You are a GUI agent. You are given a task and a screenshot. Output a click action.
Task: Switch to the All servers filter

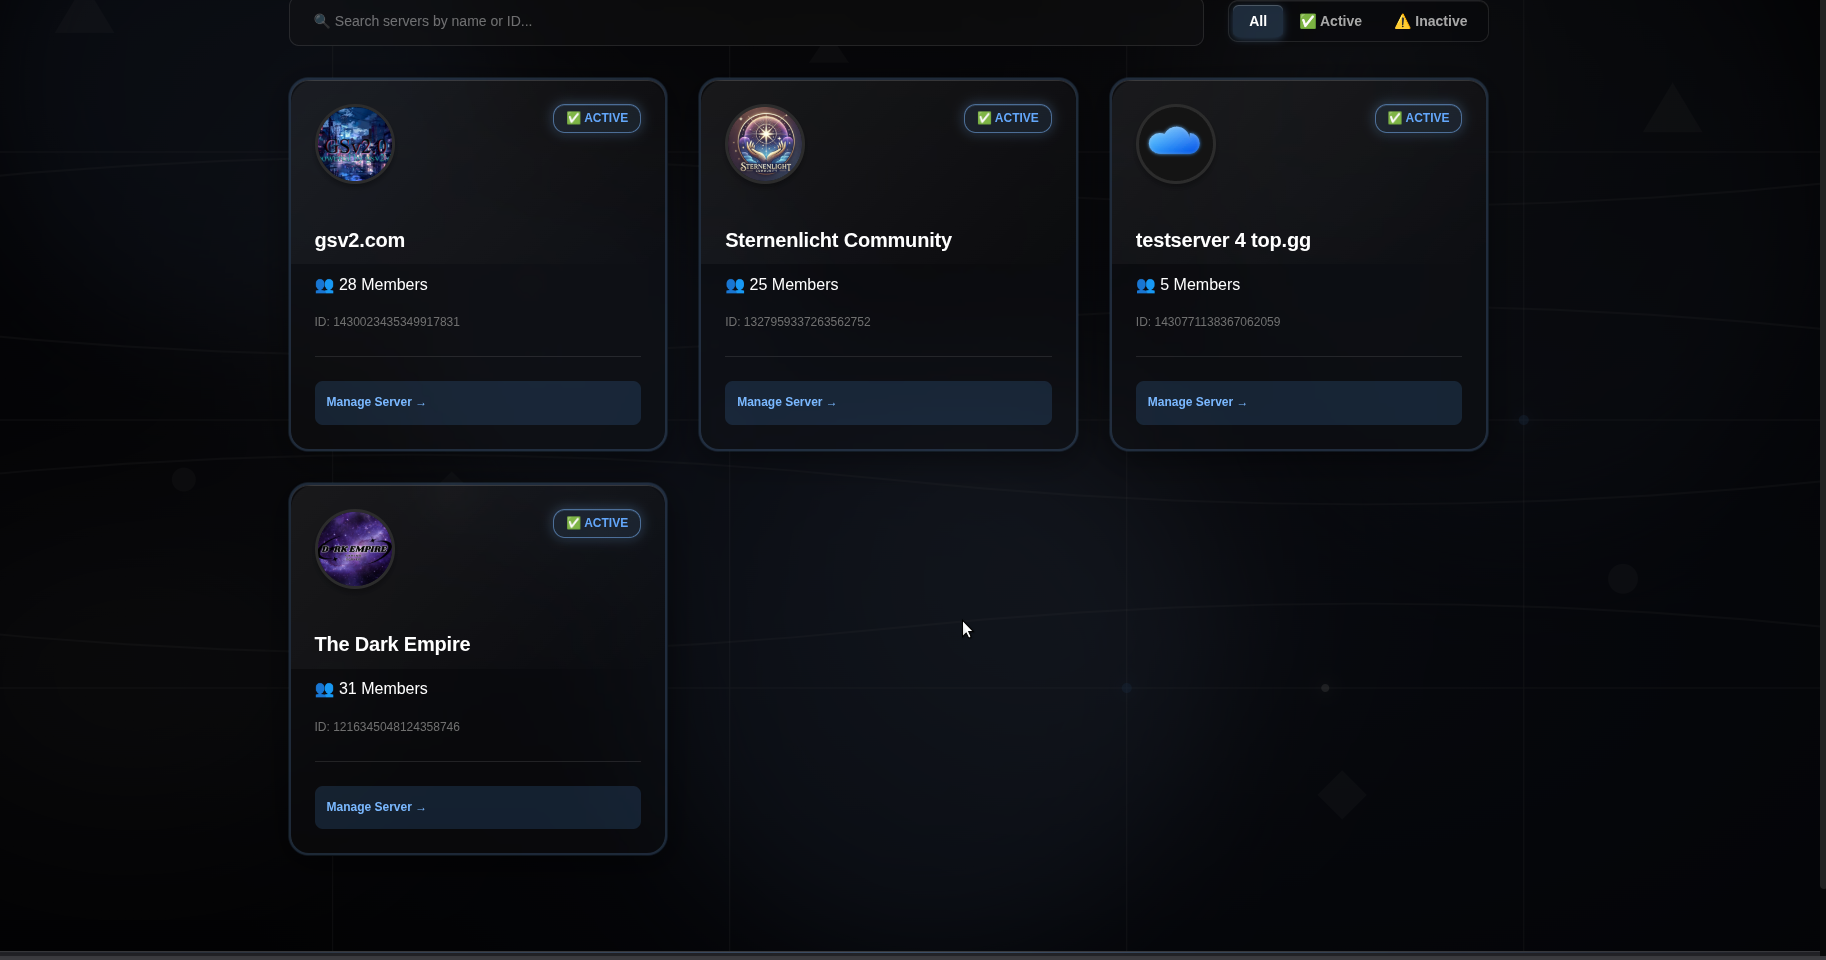coord(1257,21)
